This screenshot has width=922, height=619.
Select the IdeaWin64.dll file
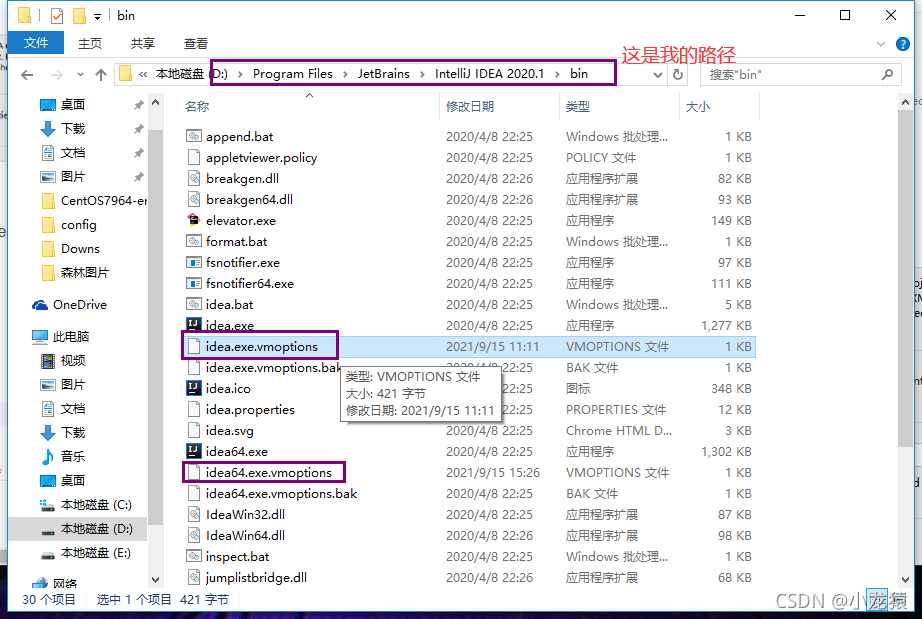[x=245, y=536]
